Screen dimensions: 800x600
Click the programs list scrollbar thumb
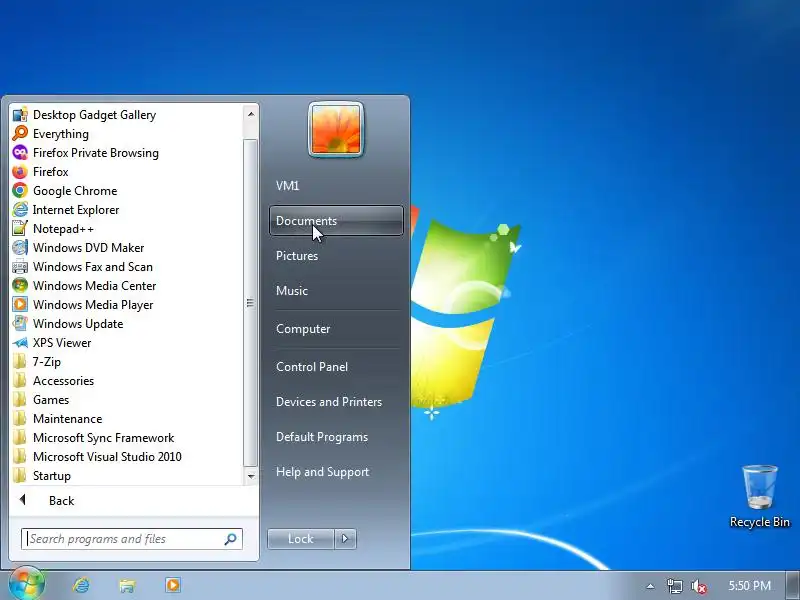(x=250, y=303)
